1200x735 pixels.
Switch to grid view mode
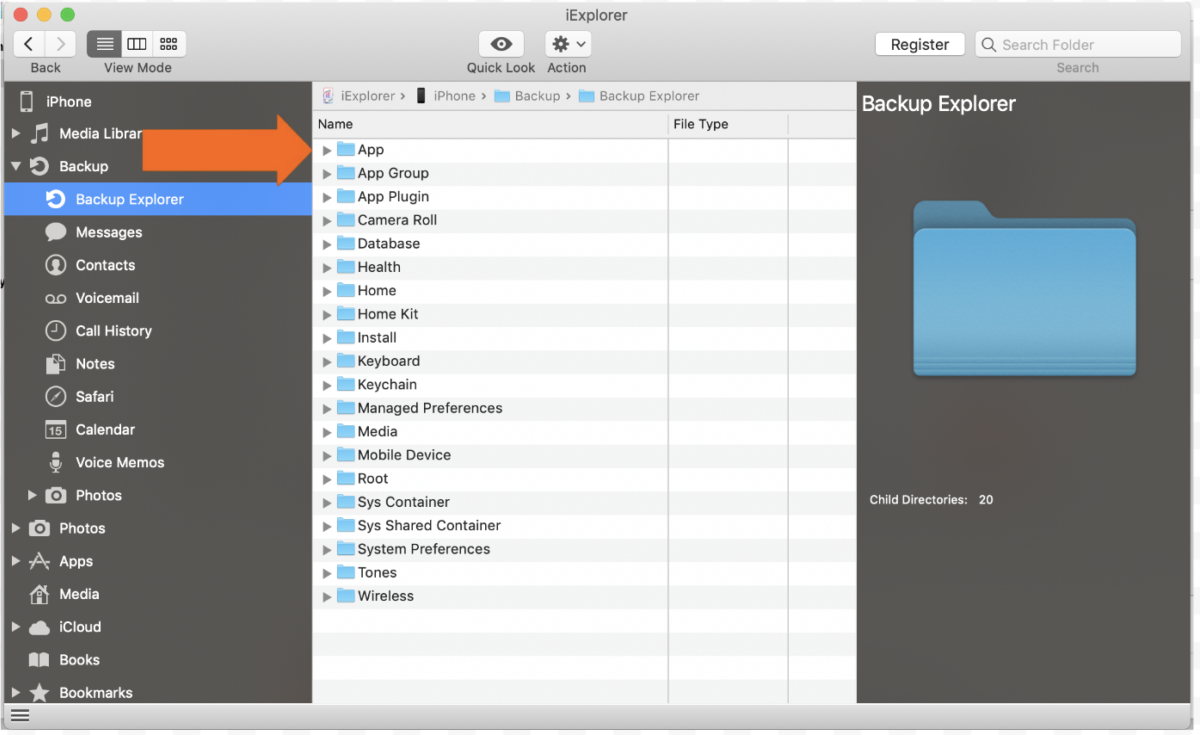point(168,43)
